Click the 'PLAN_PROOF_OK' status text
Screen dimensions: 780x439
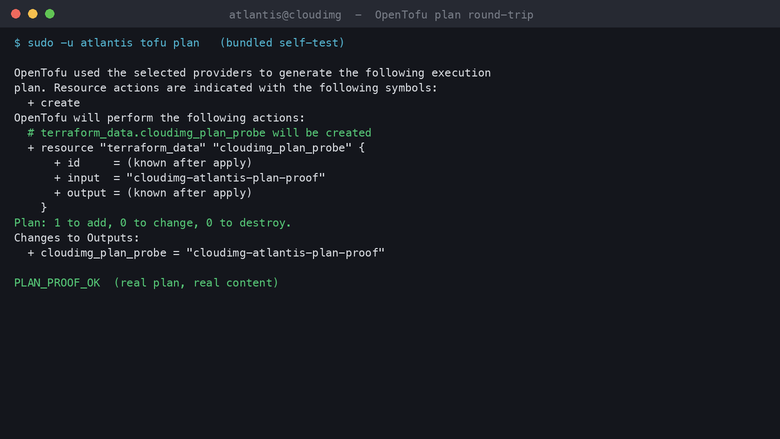coord(57,283)
